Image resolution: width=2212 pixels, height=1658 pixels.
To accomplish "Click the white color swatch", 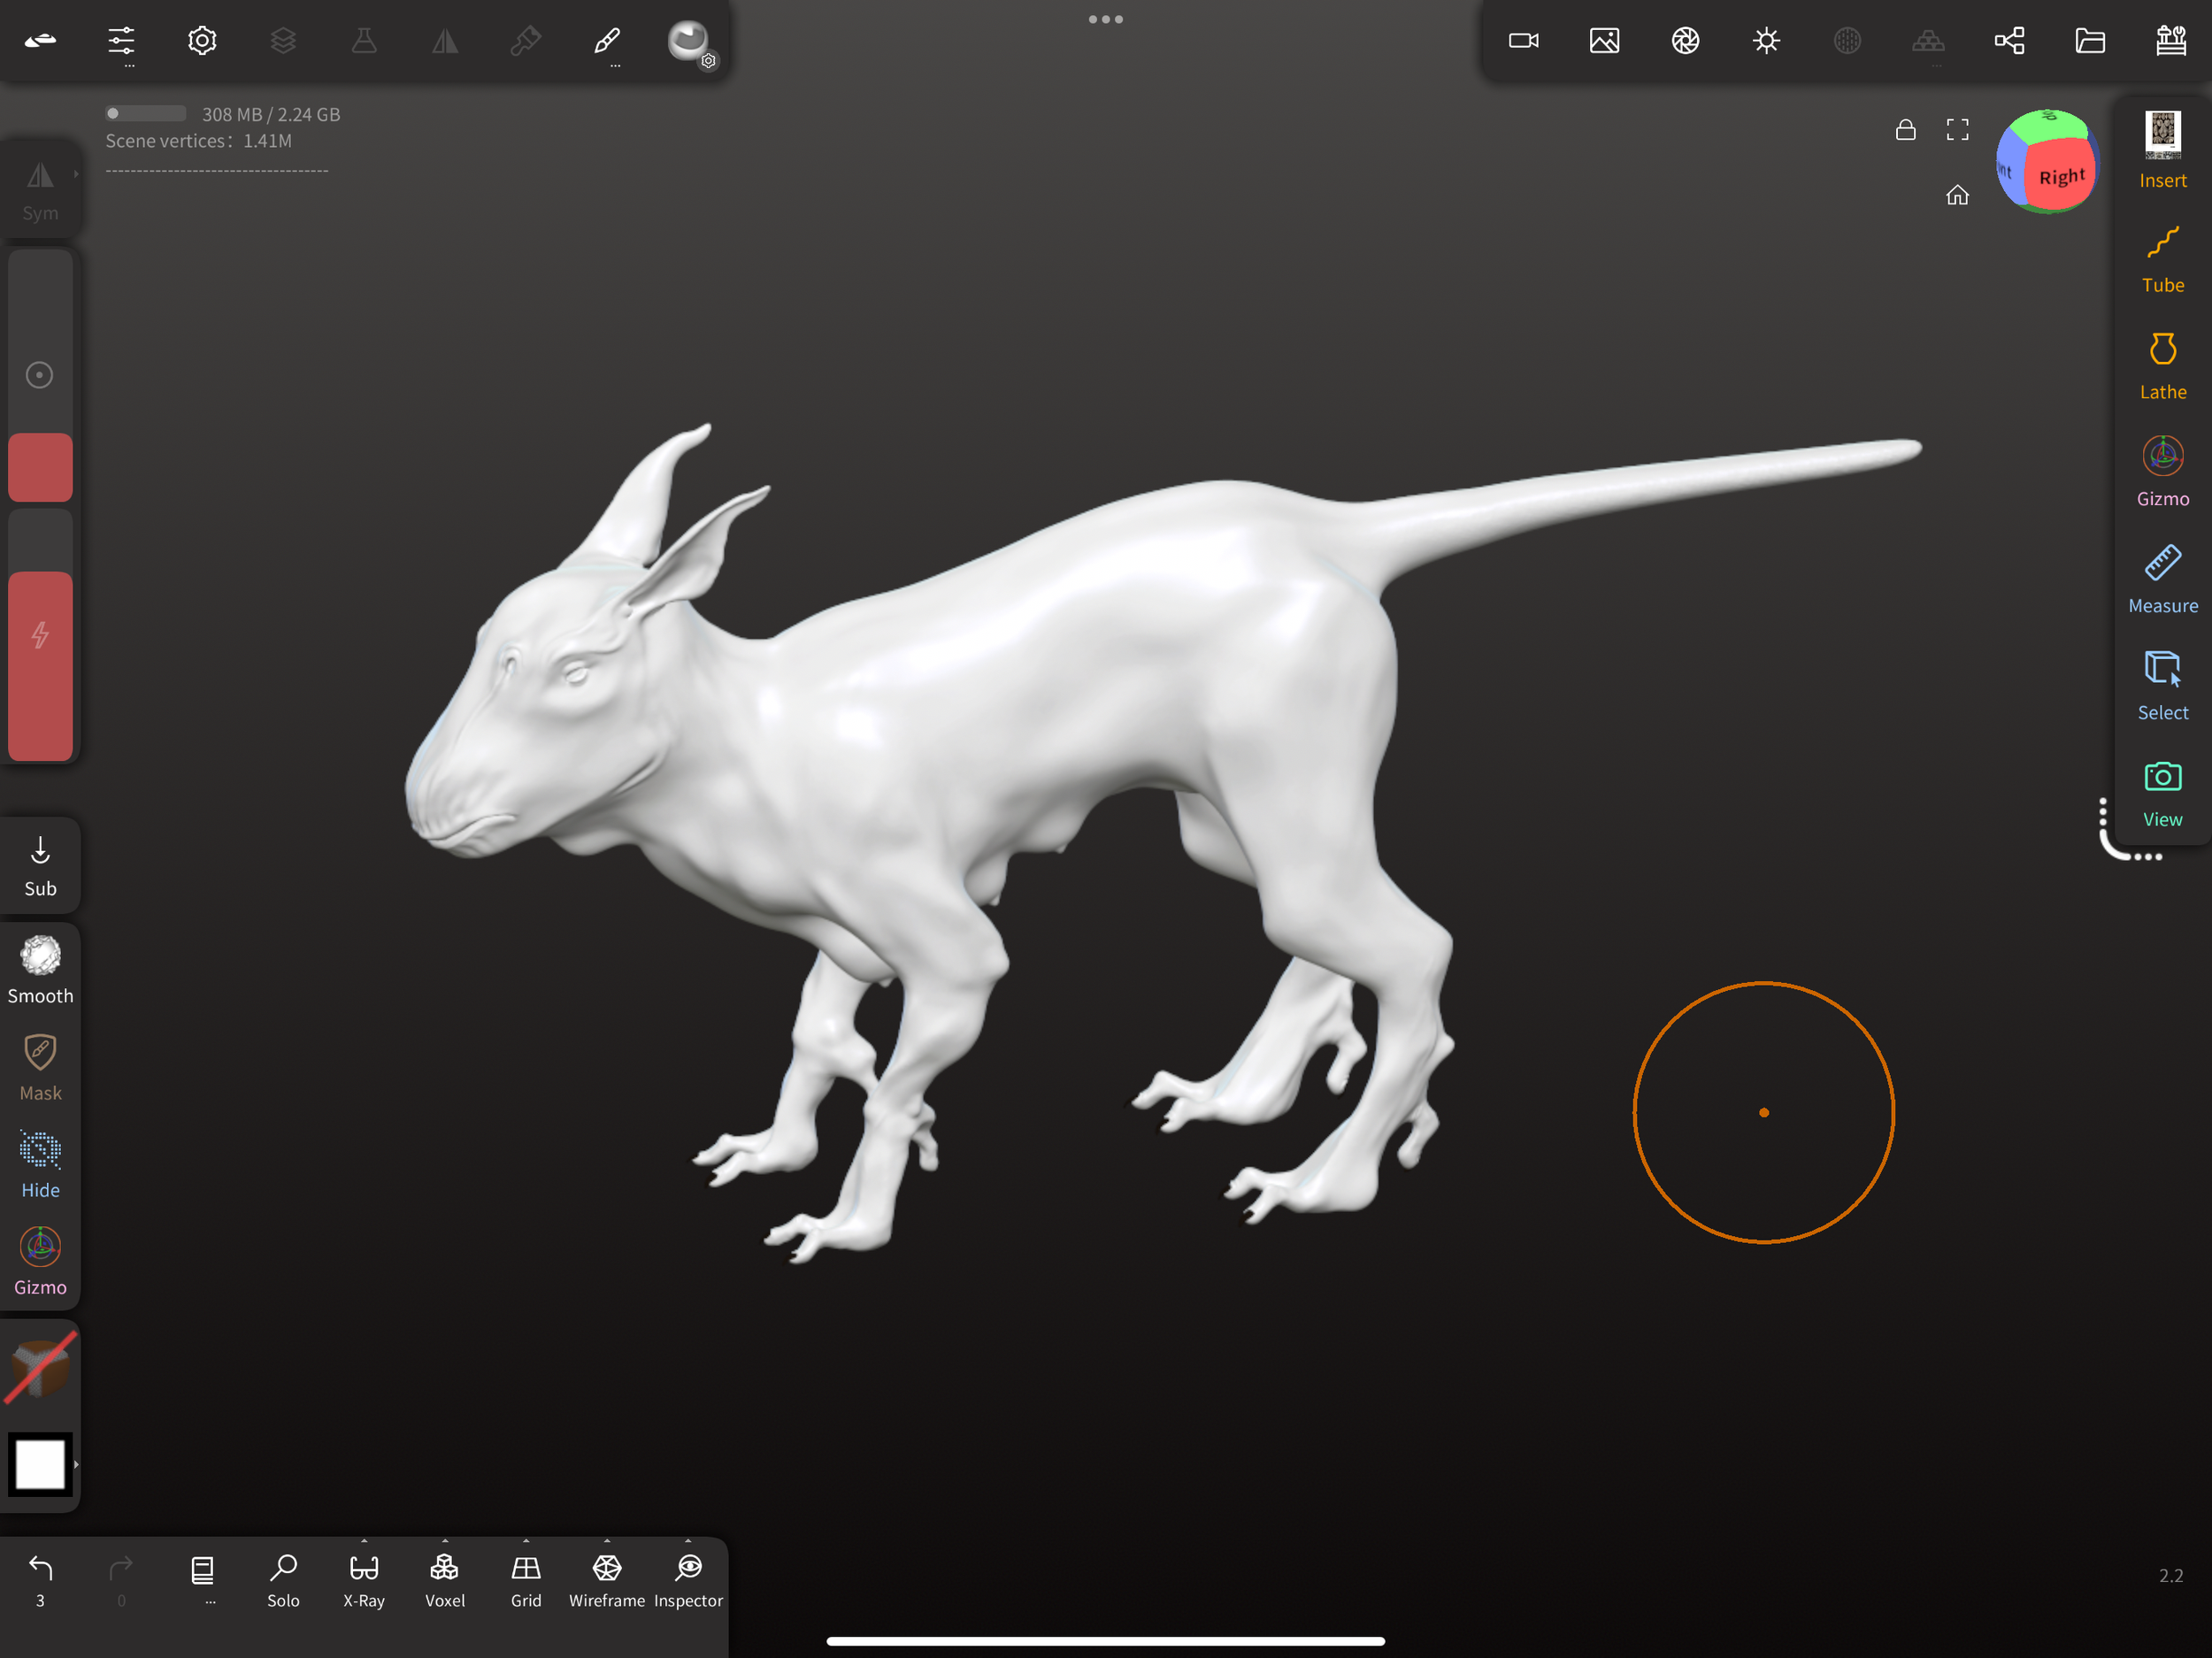I will click(40, 1464).
